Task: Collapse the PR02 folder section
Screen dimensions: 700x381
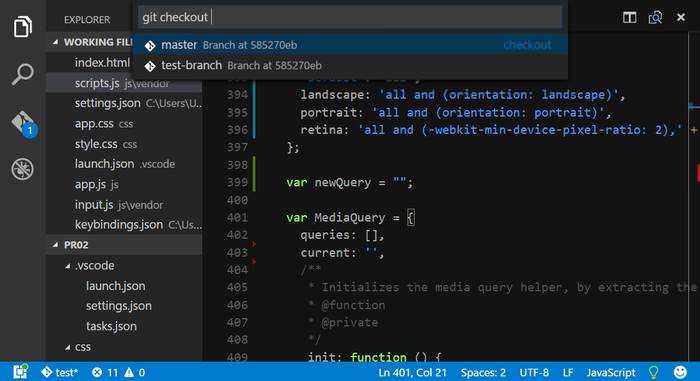Action: click(55, 245)
